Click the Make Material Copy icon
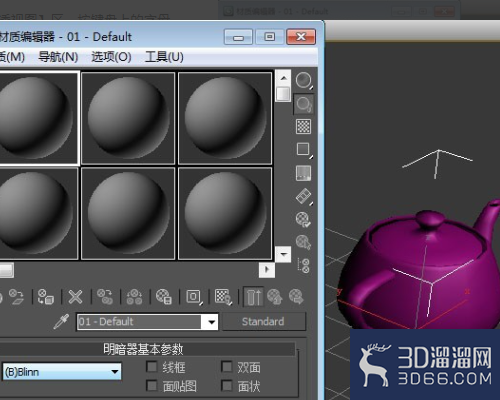 tap(105, 297)
